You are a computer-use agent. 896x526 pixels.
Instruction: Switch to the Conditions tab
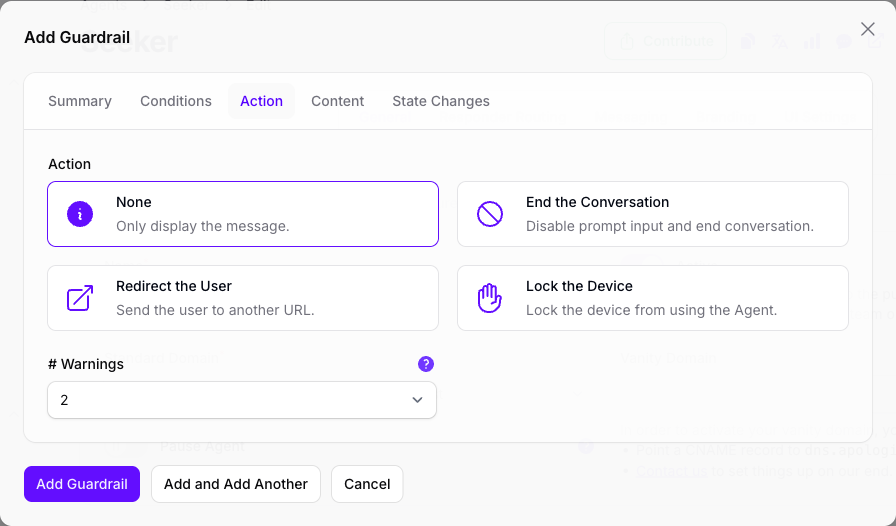(176, 101)
